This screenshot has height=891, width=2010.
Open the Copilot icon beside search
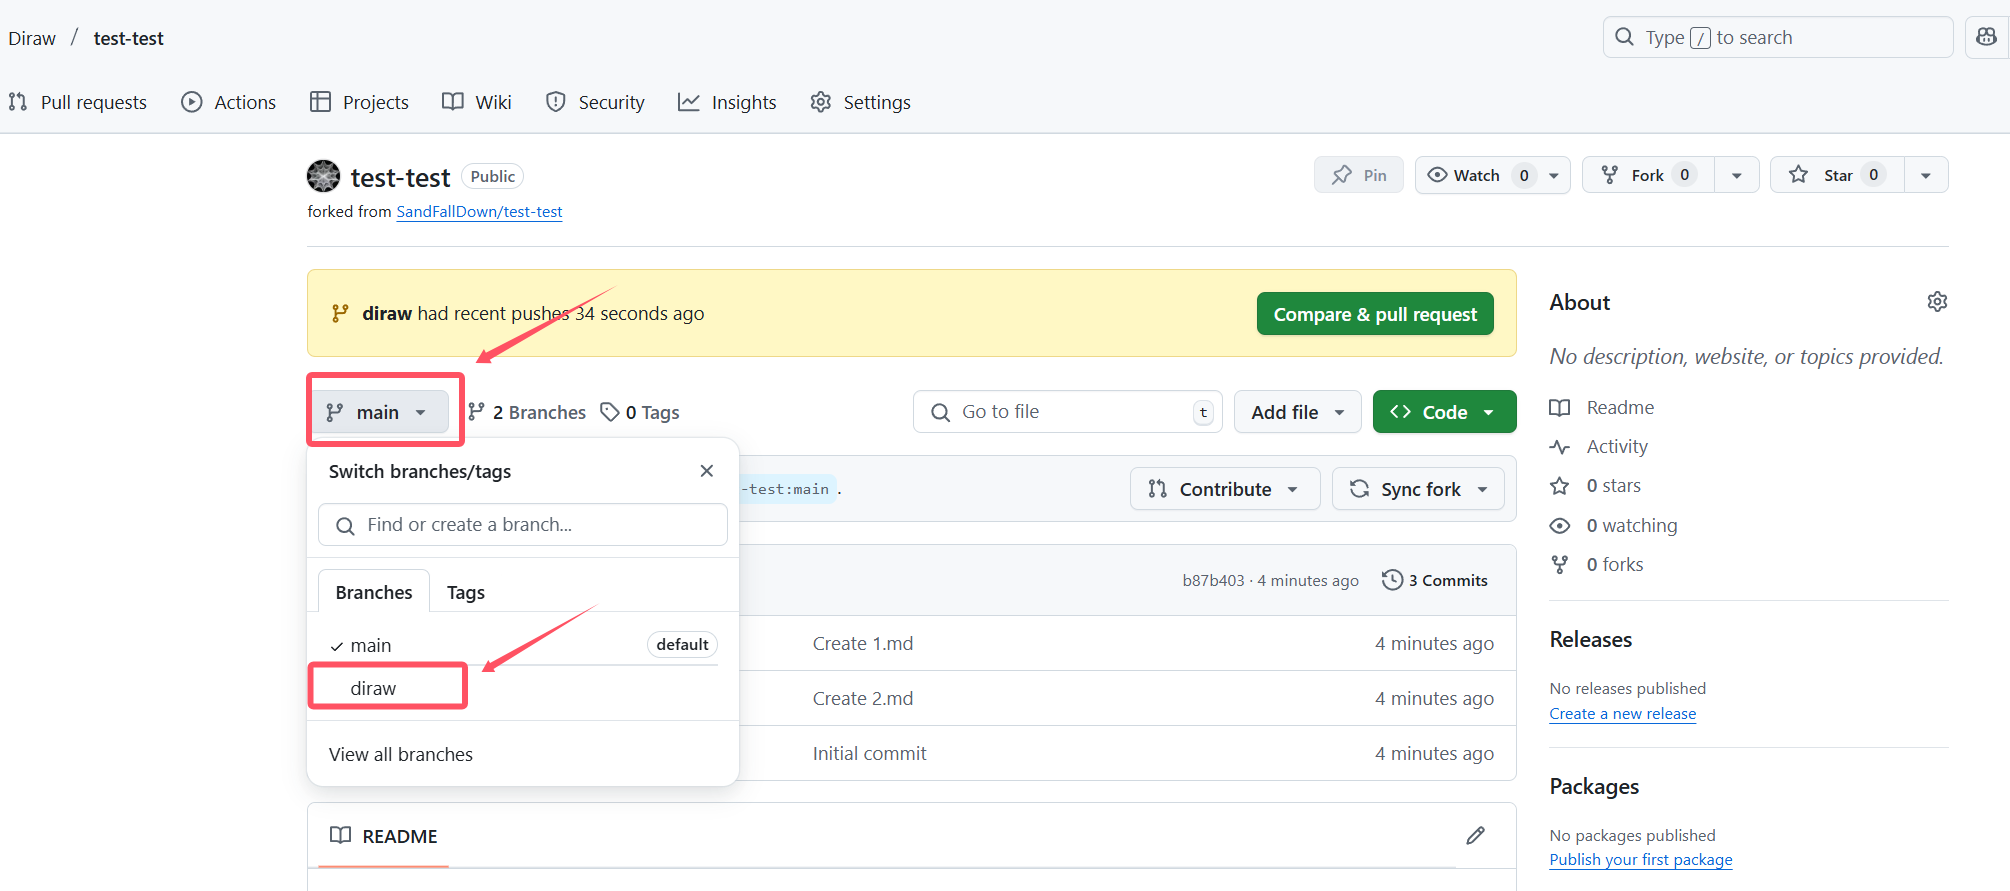tap(1986, 37)
